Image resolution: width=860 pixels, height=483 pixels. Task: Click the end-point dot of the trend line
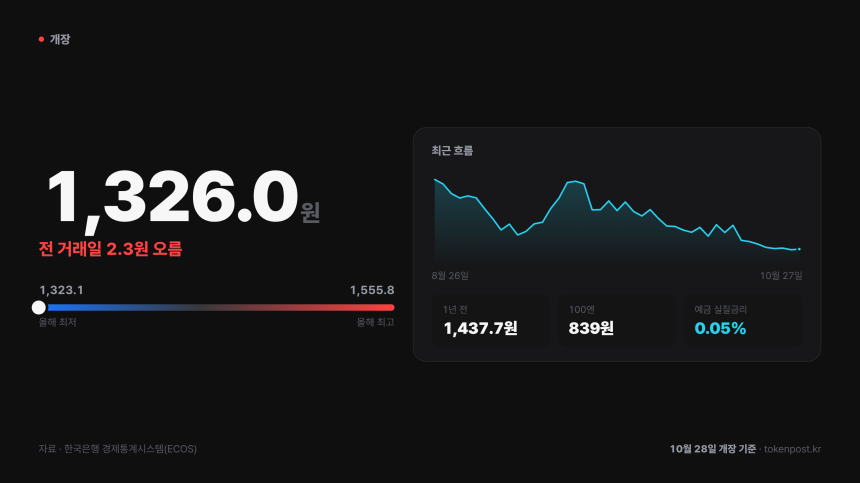pyautogui.click(x=799, y=249)
